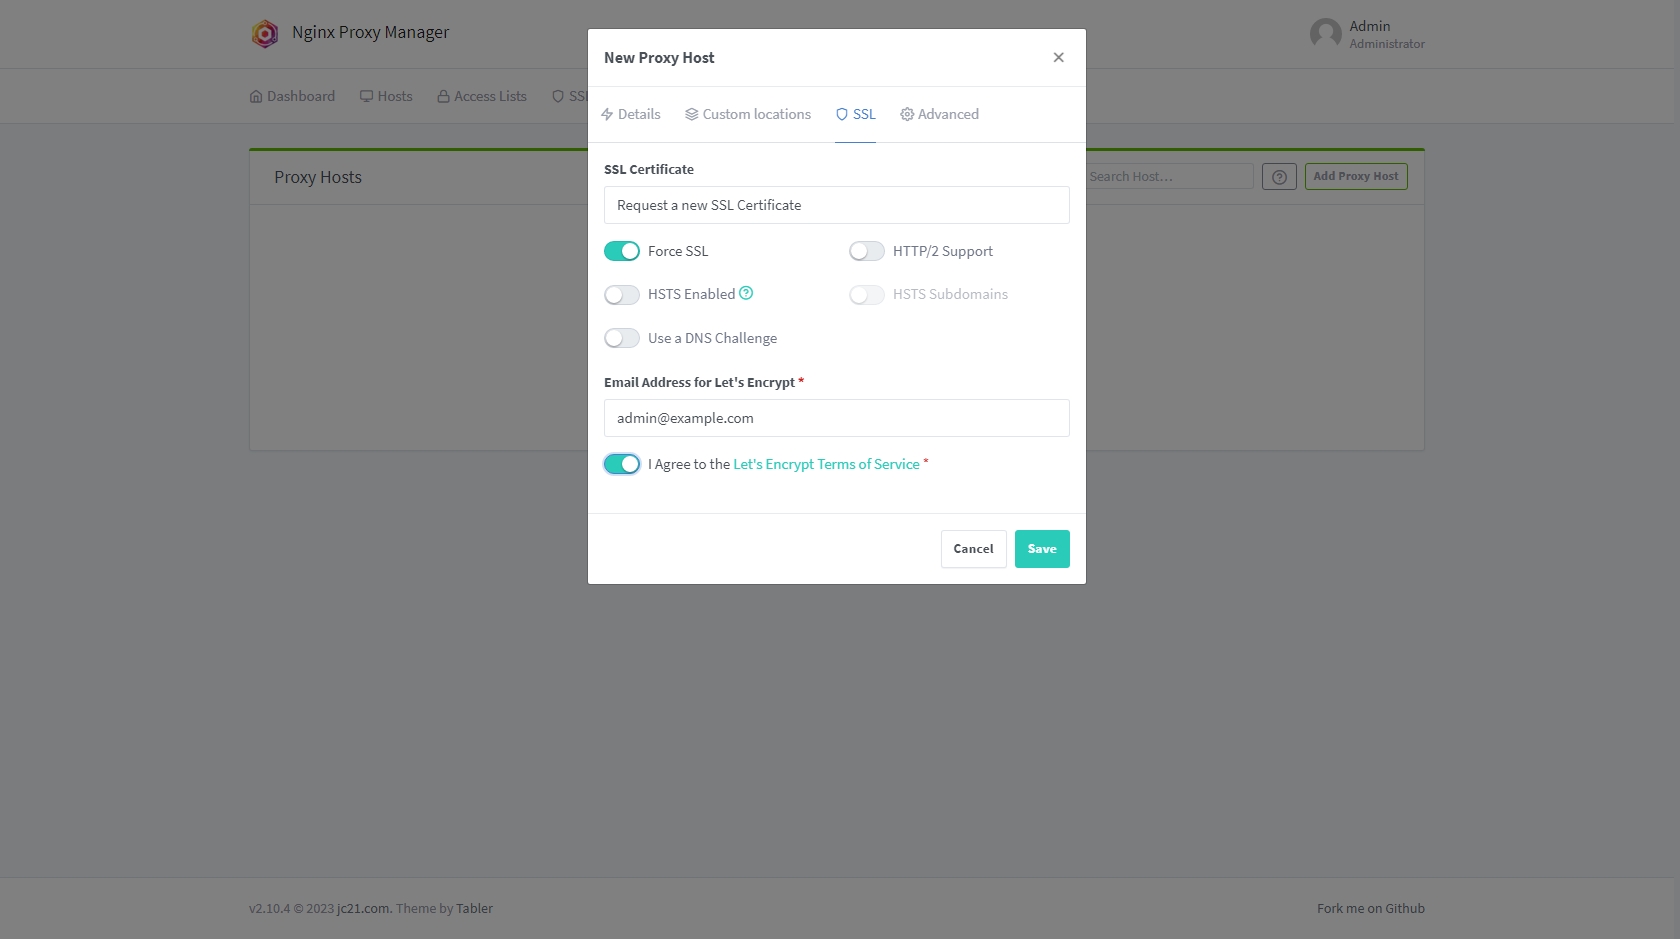Image resolution: width=1680 pixels, height=939 pixels.
Task: Click the help icon beside Add Proxy Host
Action: coord(1279,177)
